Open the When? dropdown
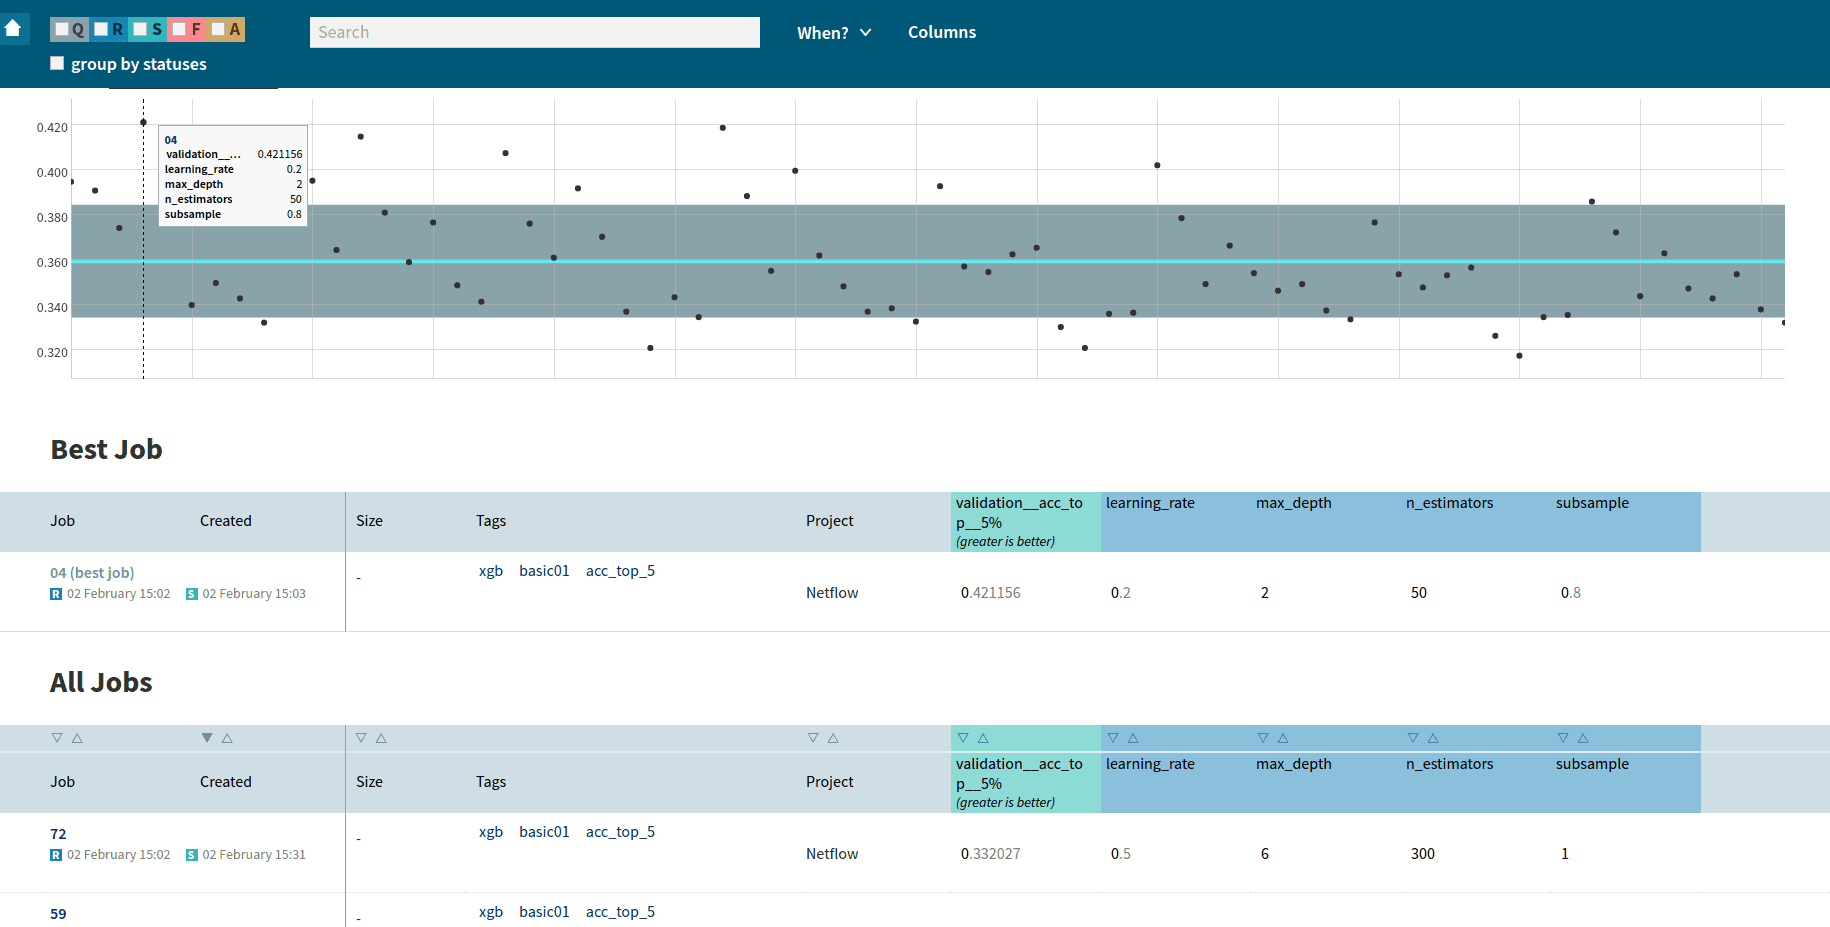The width and height of the screenshot is (1830, 927). [834, 33]
